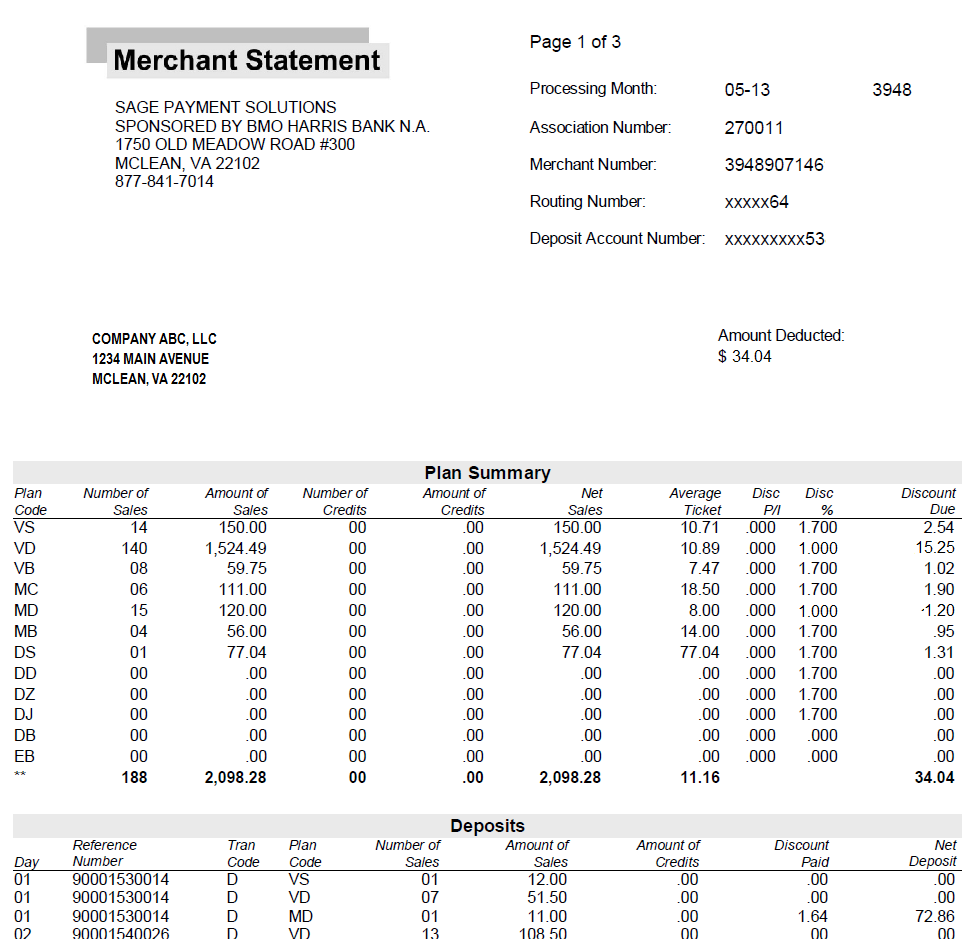975x939 pixels.
Task: Click the Merchant Statement title
Action: click(x=246, y=60)
